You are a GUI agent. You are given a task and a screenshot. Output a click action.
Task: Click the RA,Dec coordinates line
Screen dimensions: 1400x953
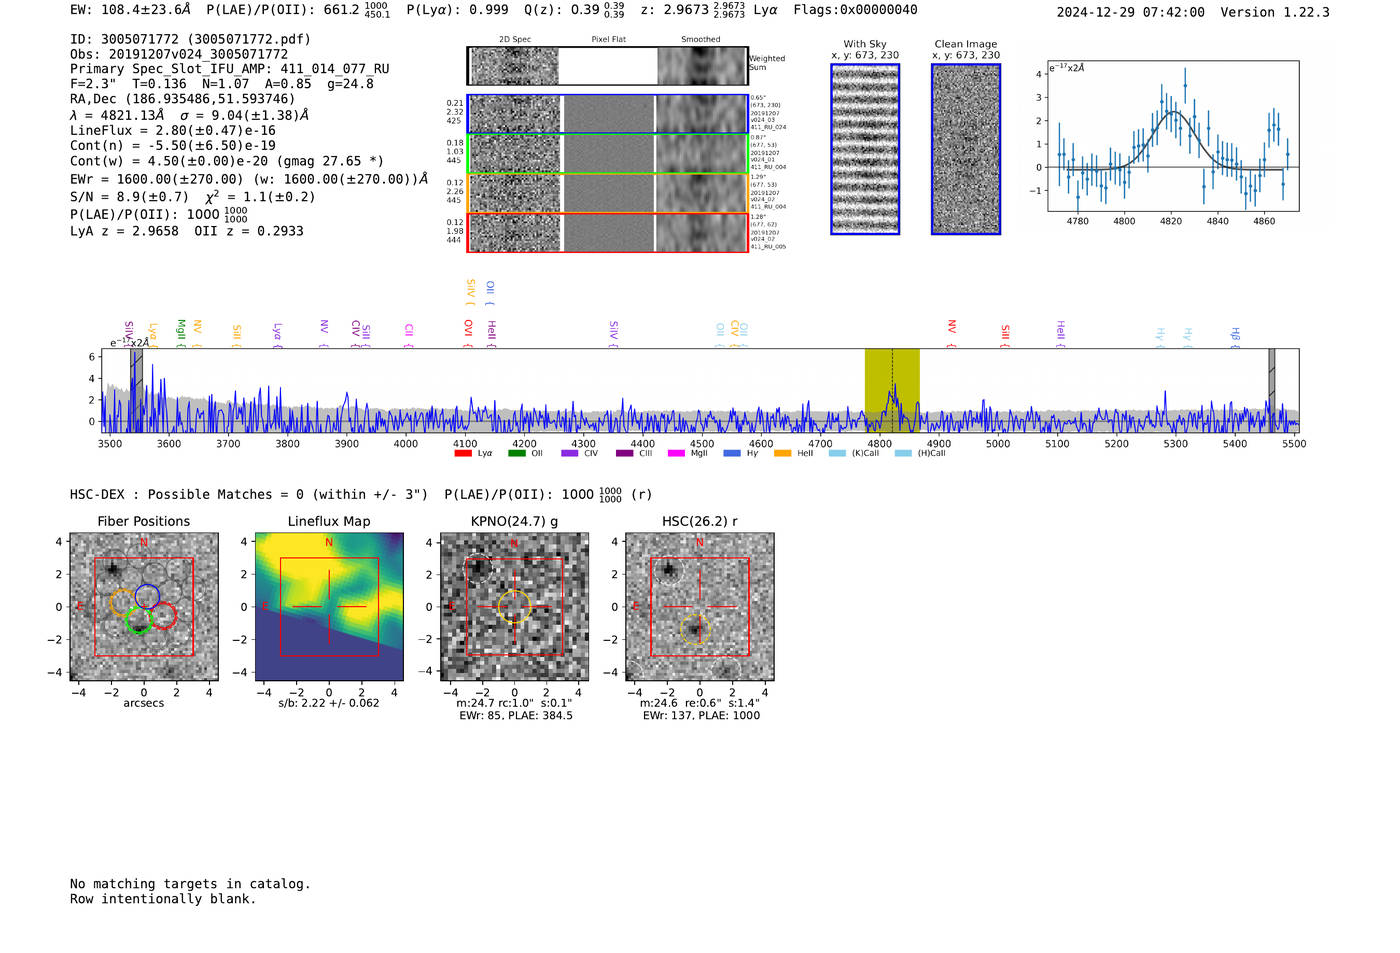pyautogui.click(x=183, y=99)
